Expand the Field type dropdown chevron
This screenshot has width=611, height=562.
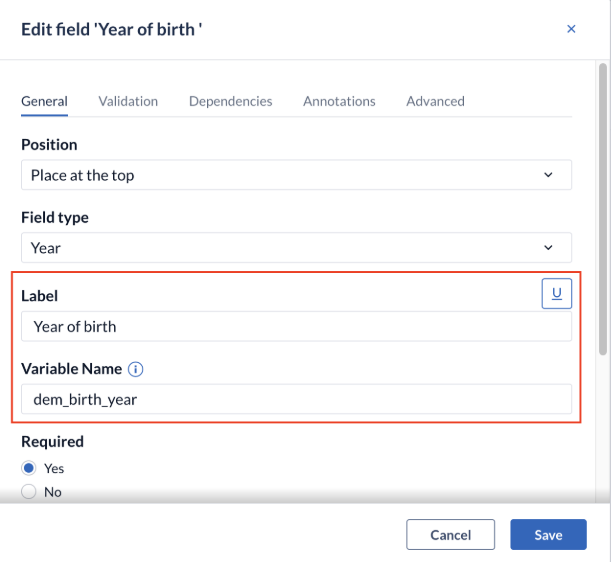[548, 247]
